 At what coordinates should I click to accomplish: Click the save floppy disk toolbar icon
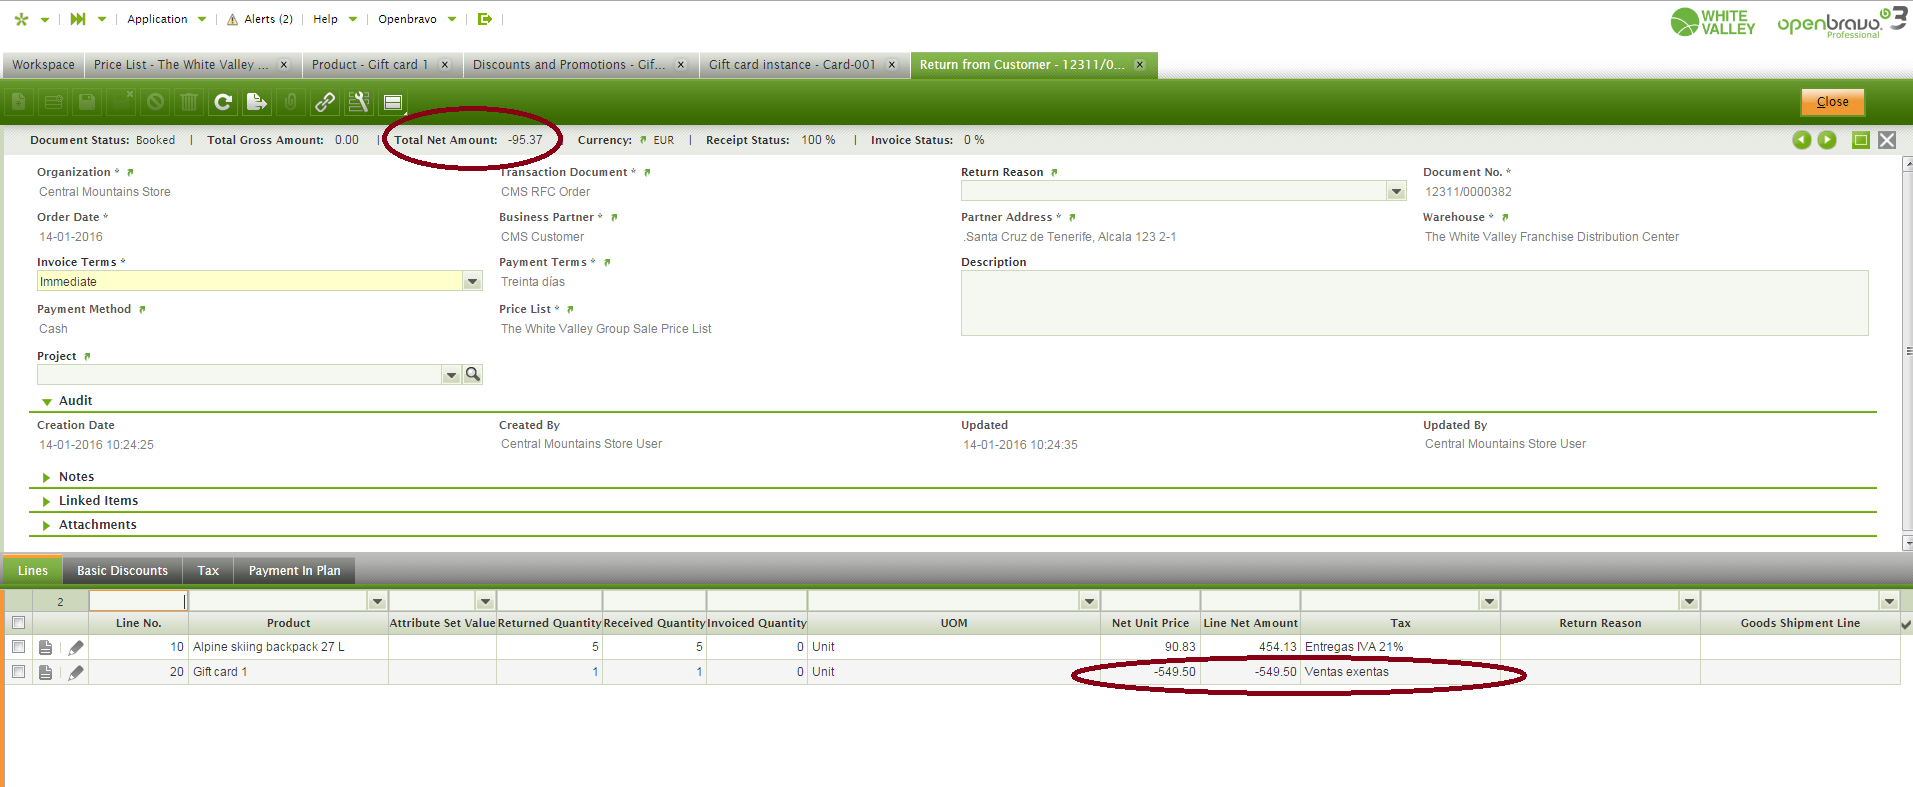[87, 102]
